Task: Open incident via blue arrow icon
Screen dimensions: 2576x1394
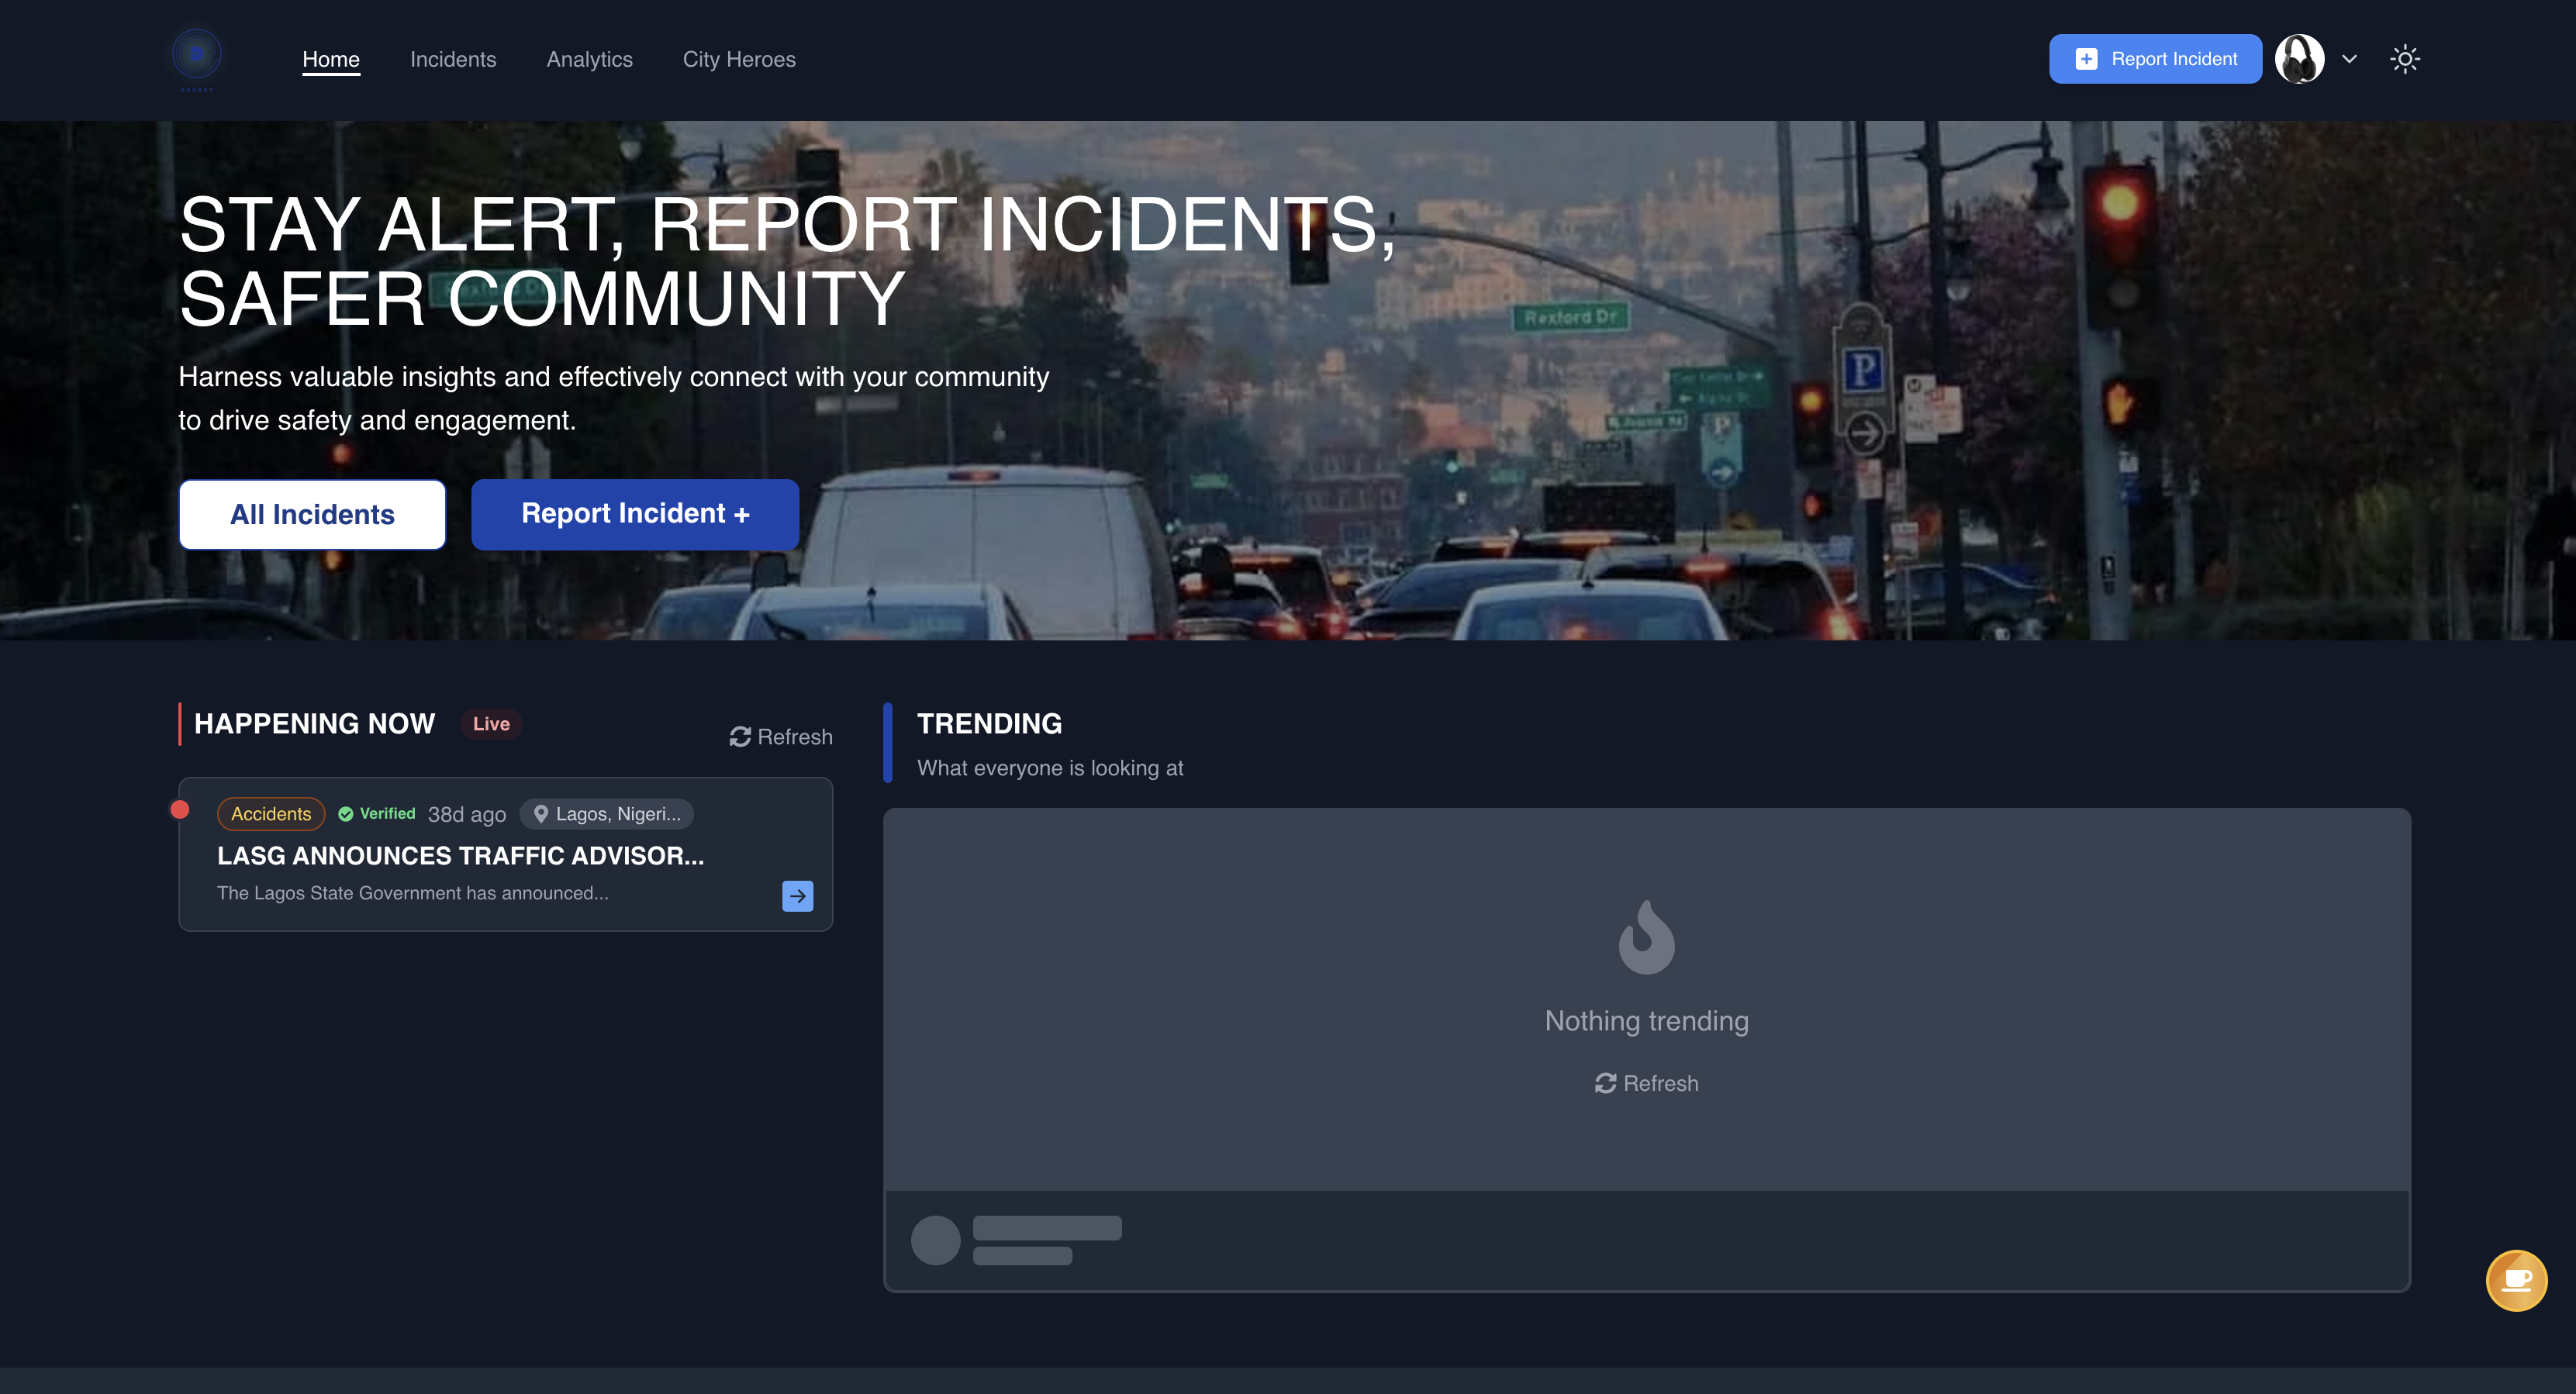Action: 797,896
